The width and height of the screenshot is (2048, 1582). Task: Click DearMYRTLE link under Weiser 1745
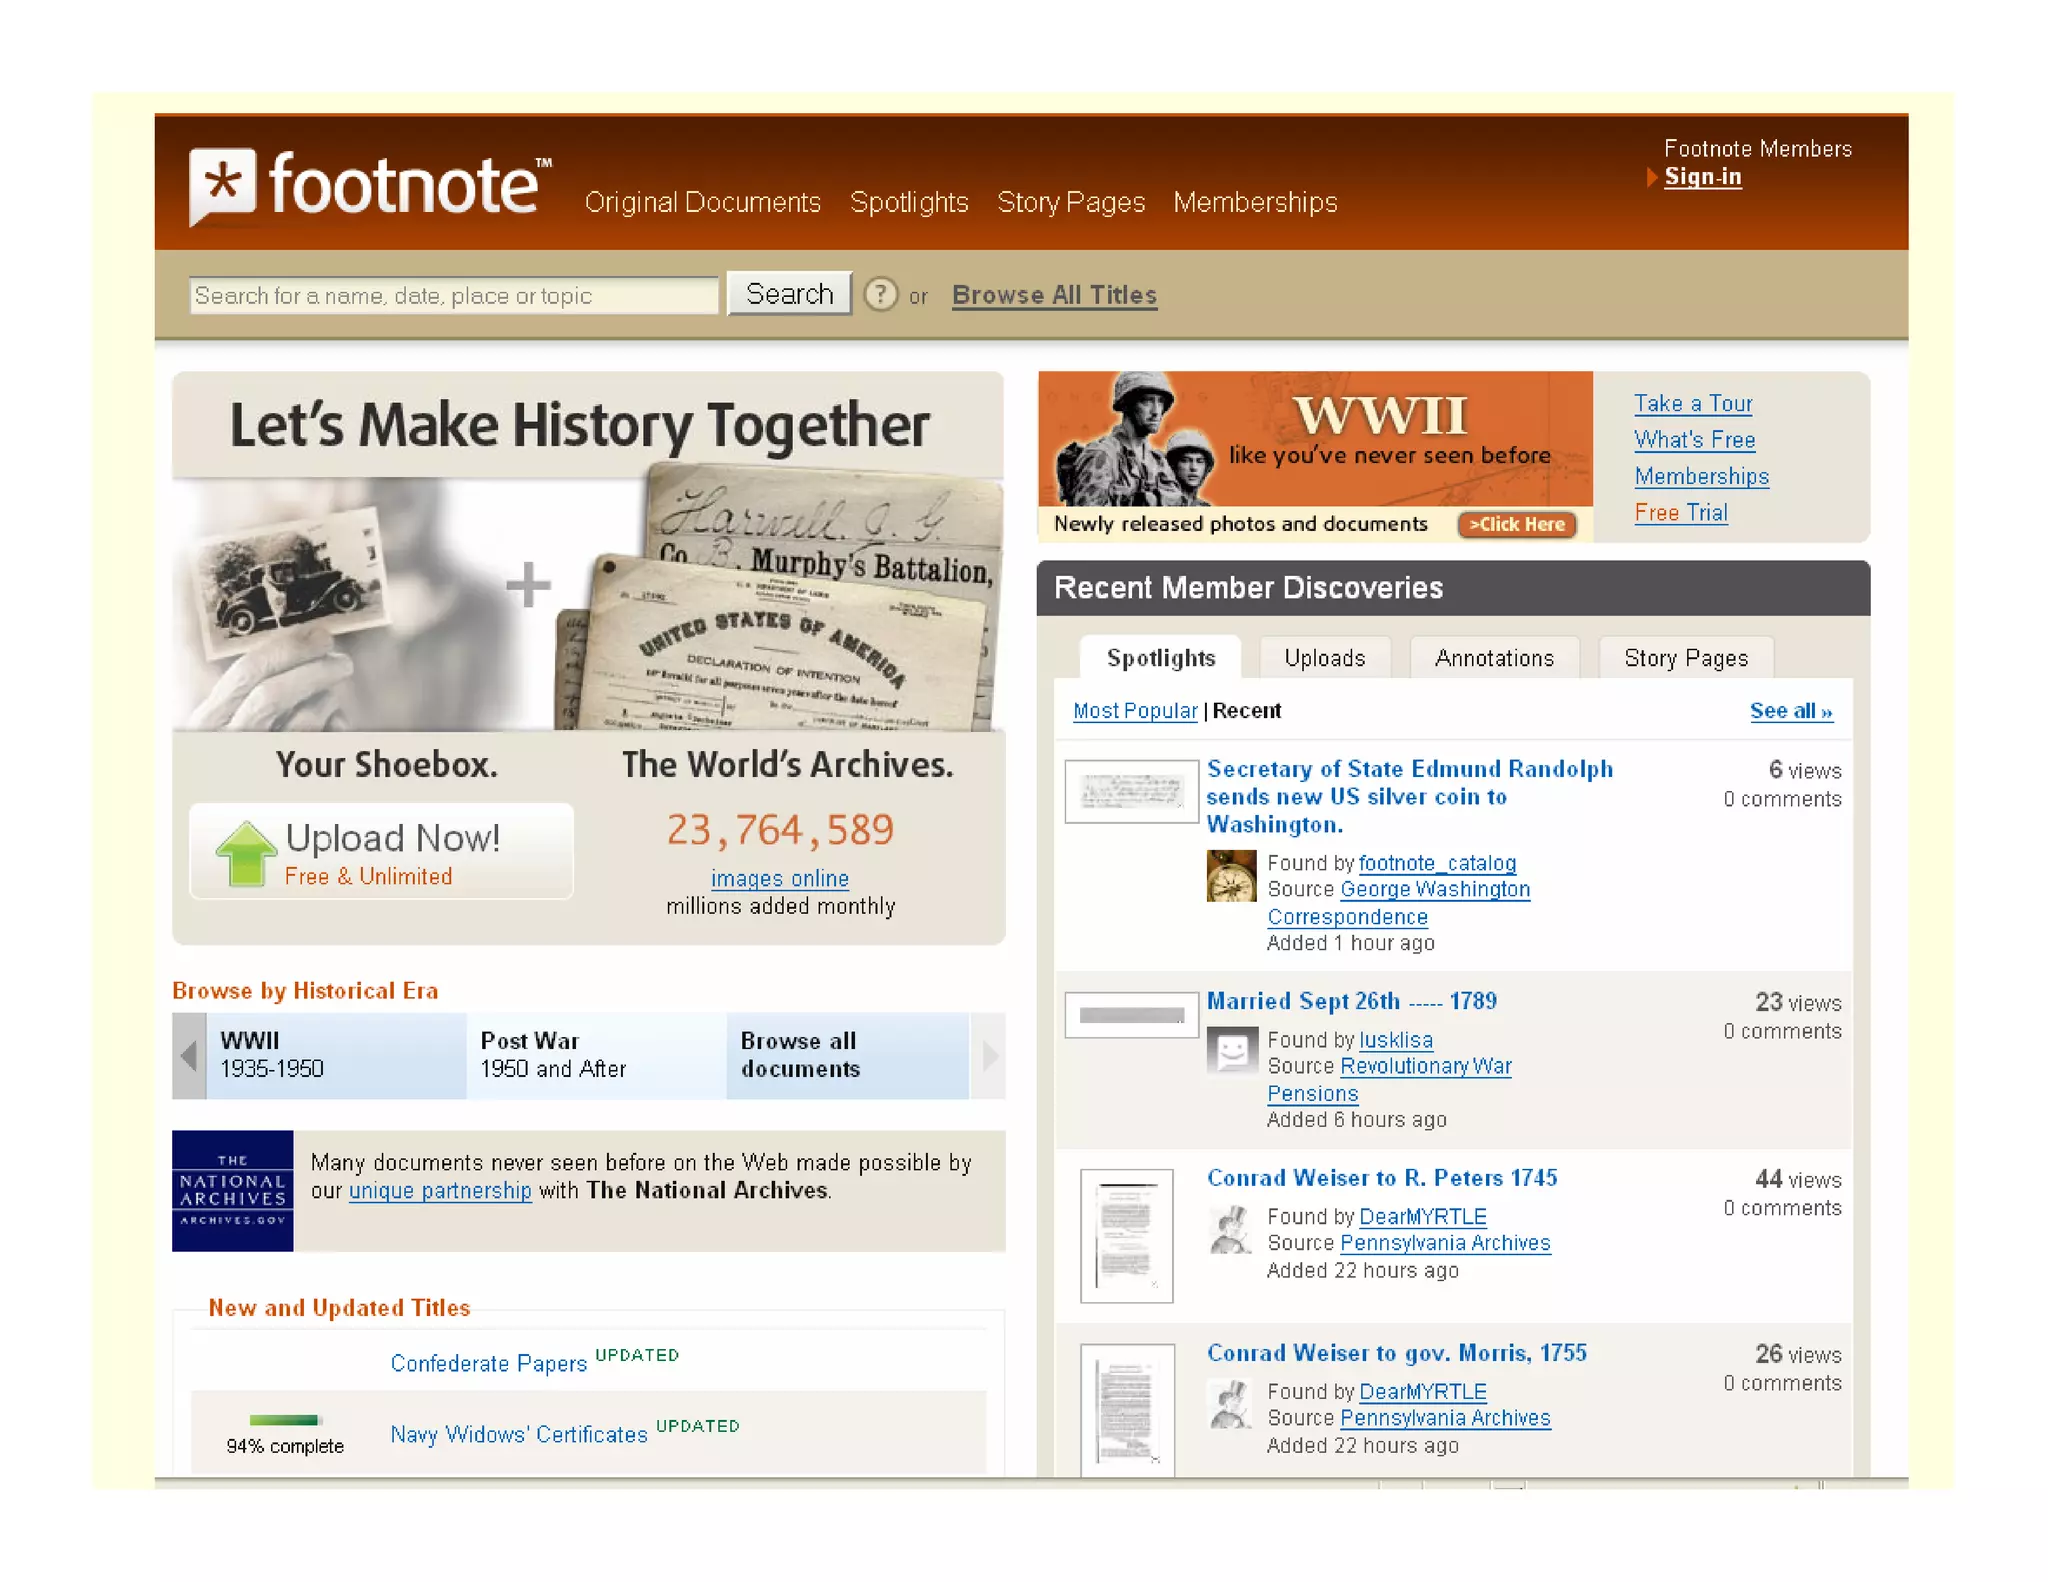click(x=1422, y=1217)
